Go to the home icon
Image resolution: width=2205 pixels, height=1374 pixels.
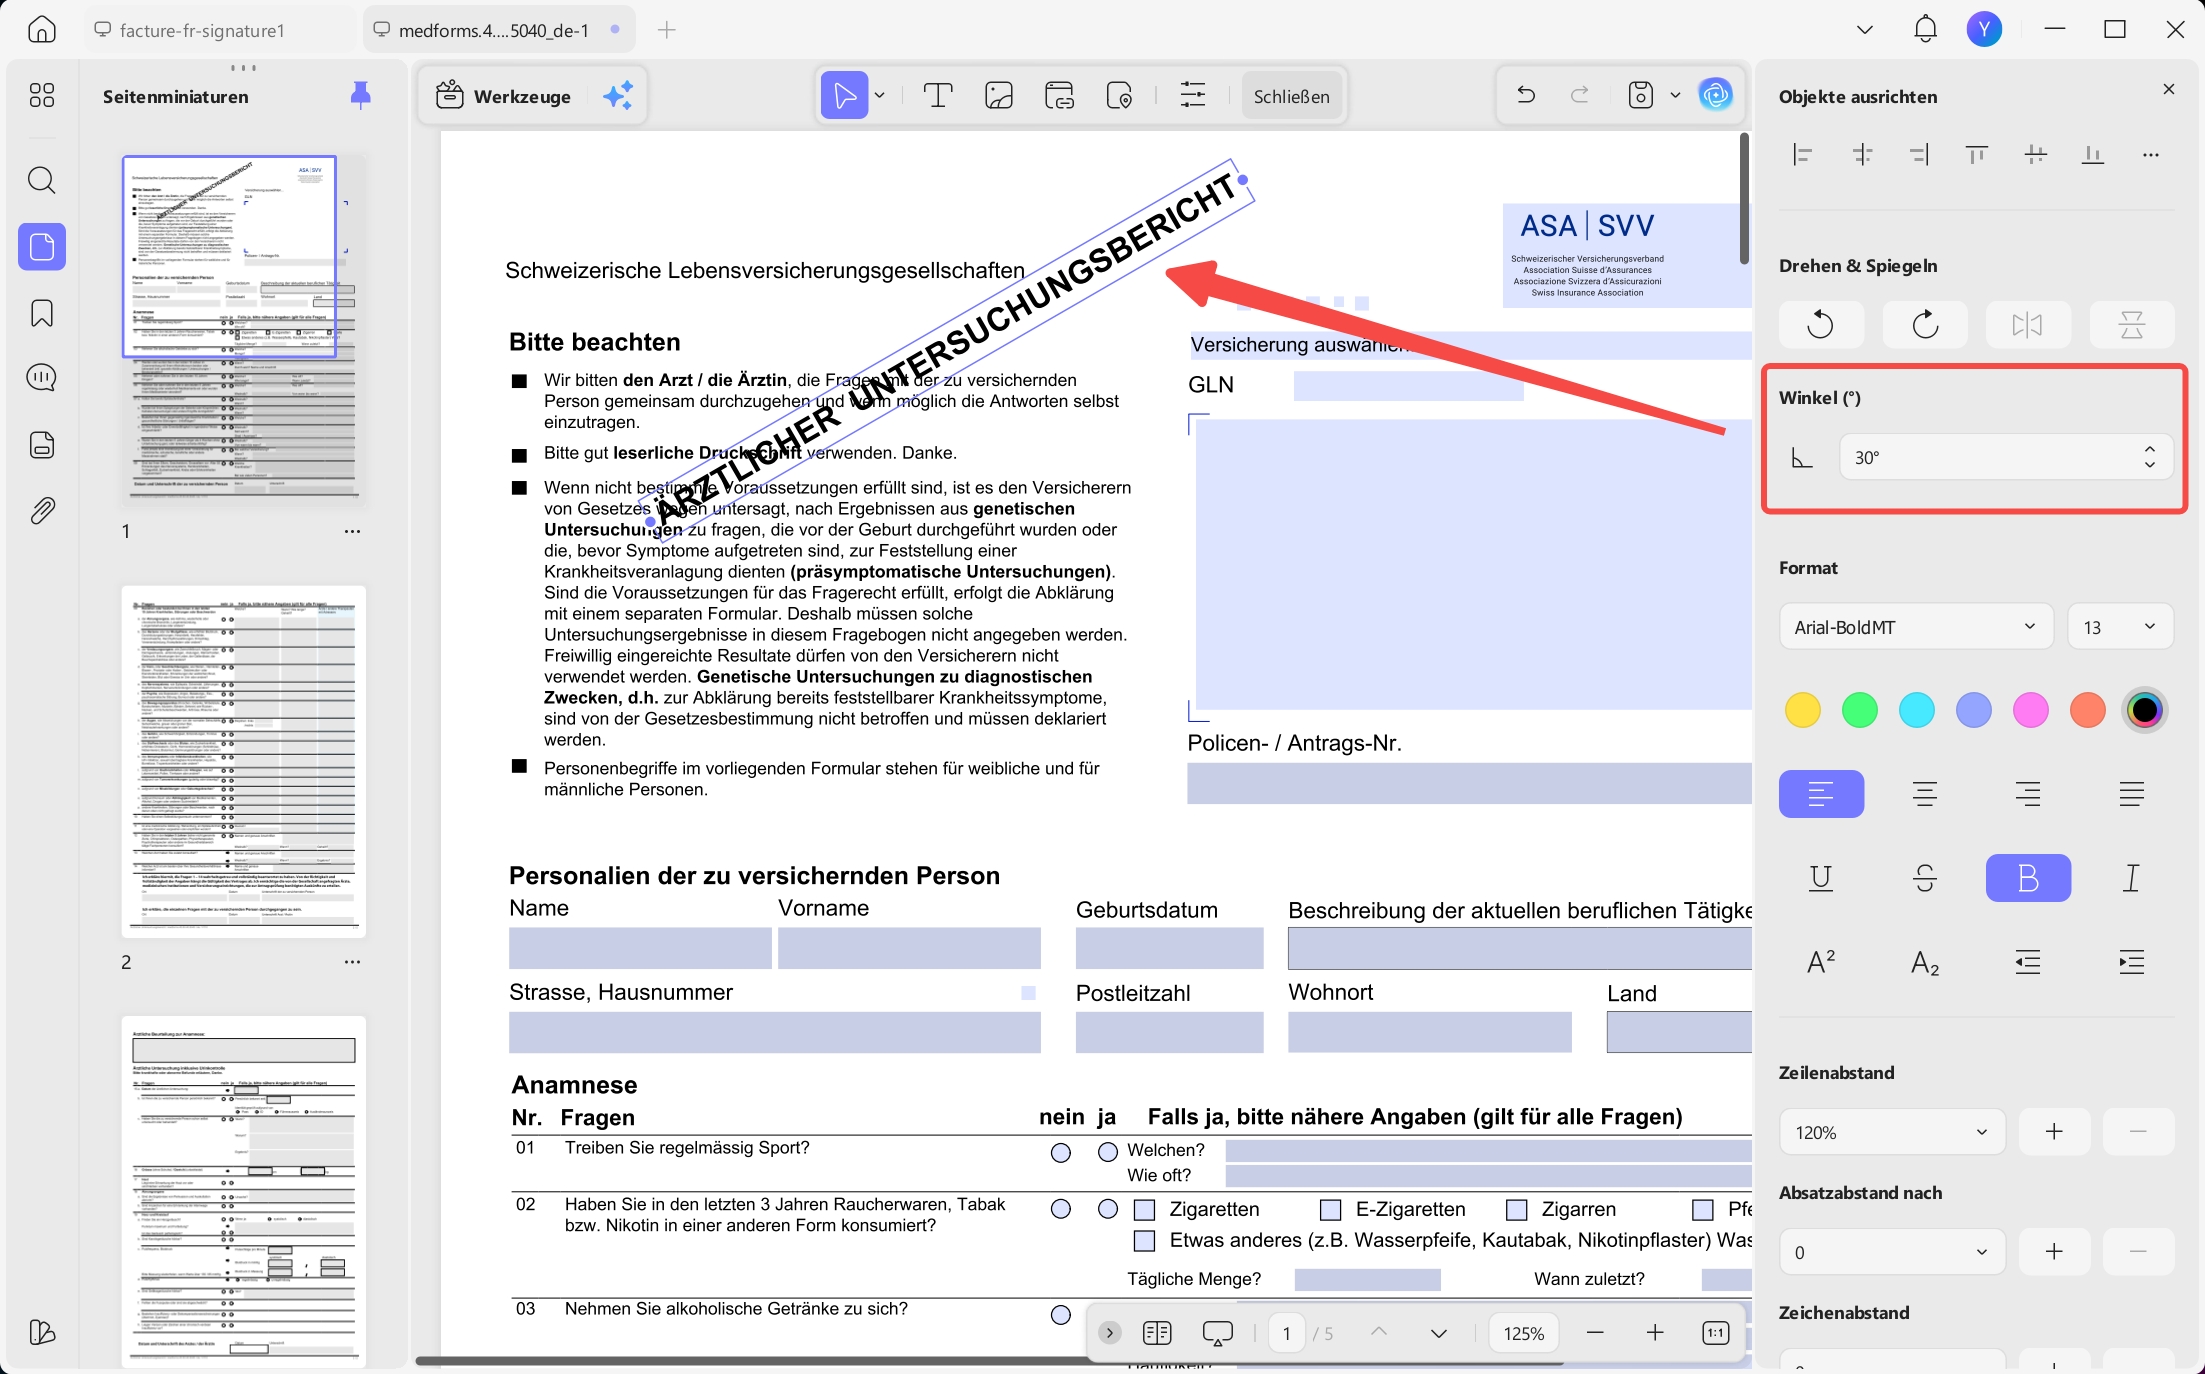(x=42, y=30)
